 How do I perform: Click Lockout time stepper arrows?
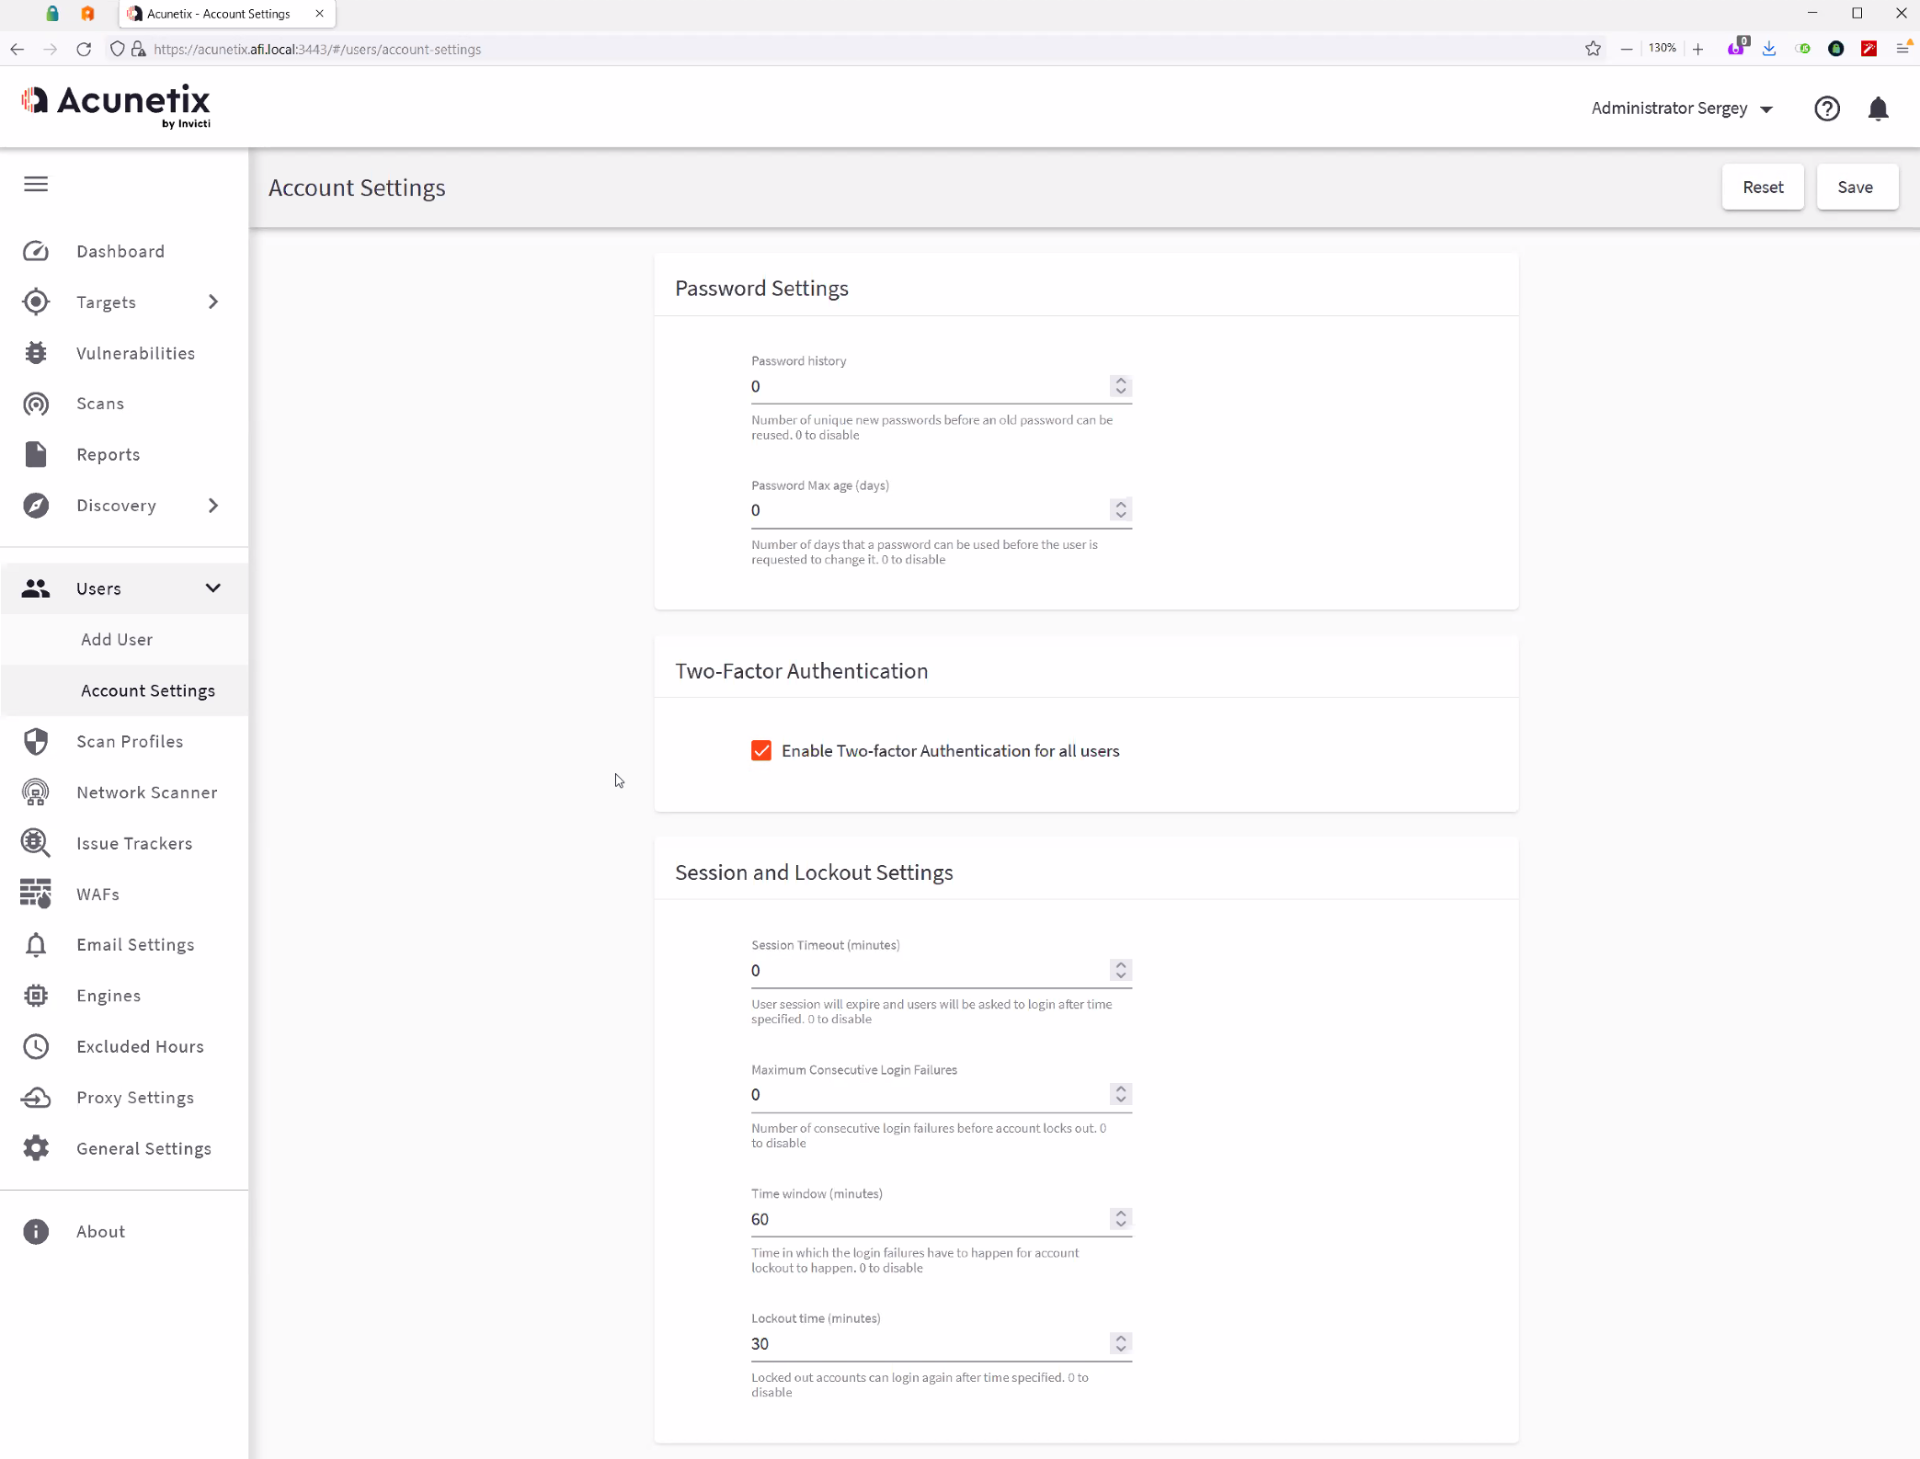pos(1120,1344)
